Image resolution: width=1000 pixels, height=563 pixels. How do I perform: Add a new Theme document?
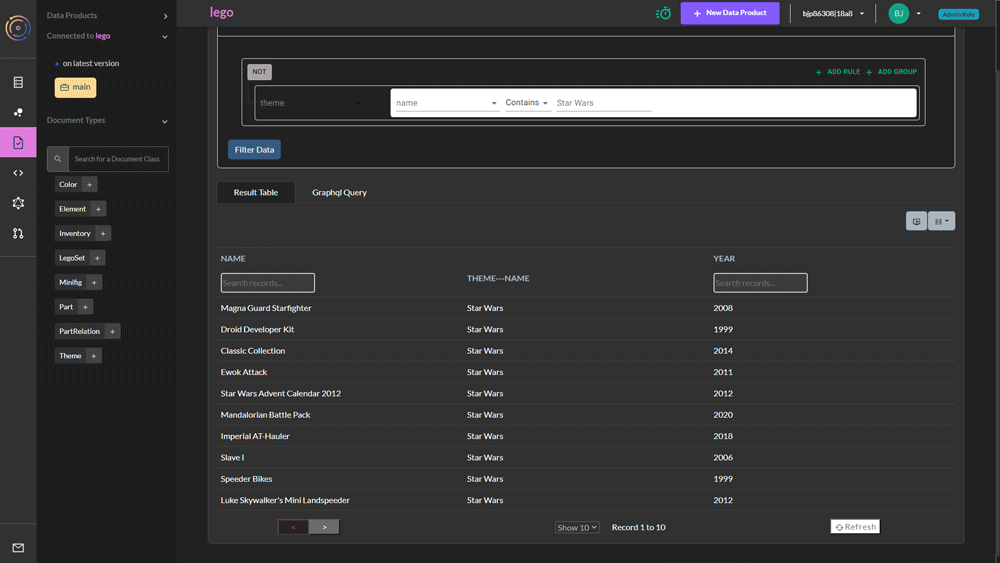[93, 356]
